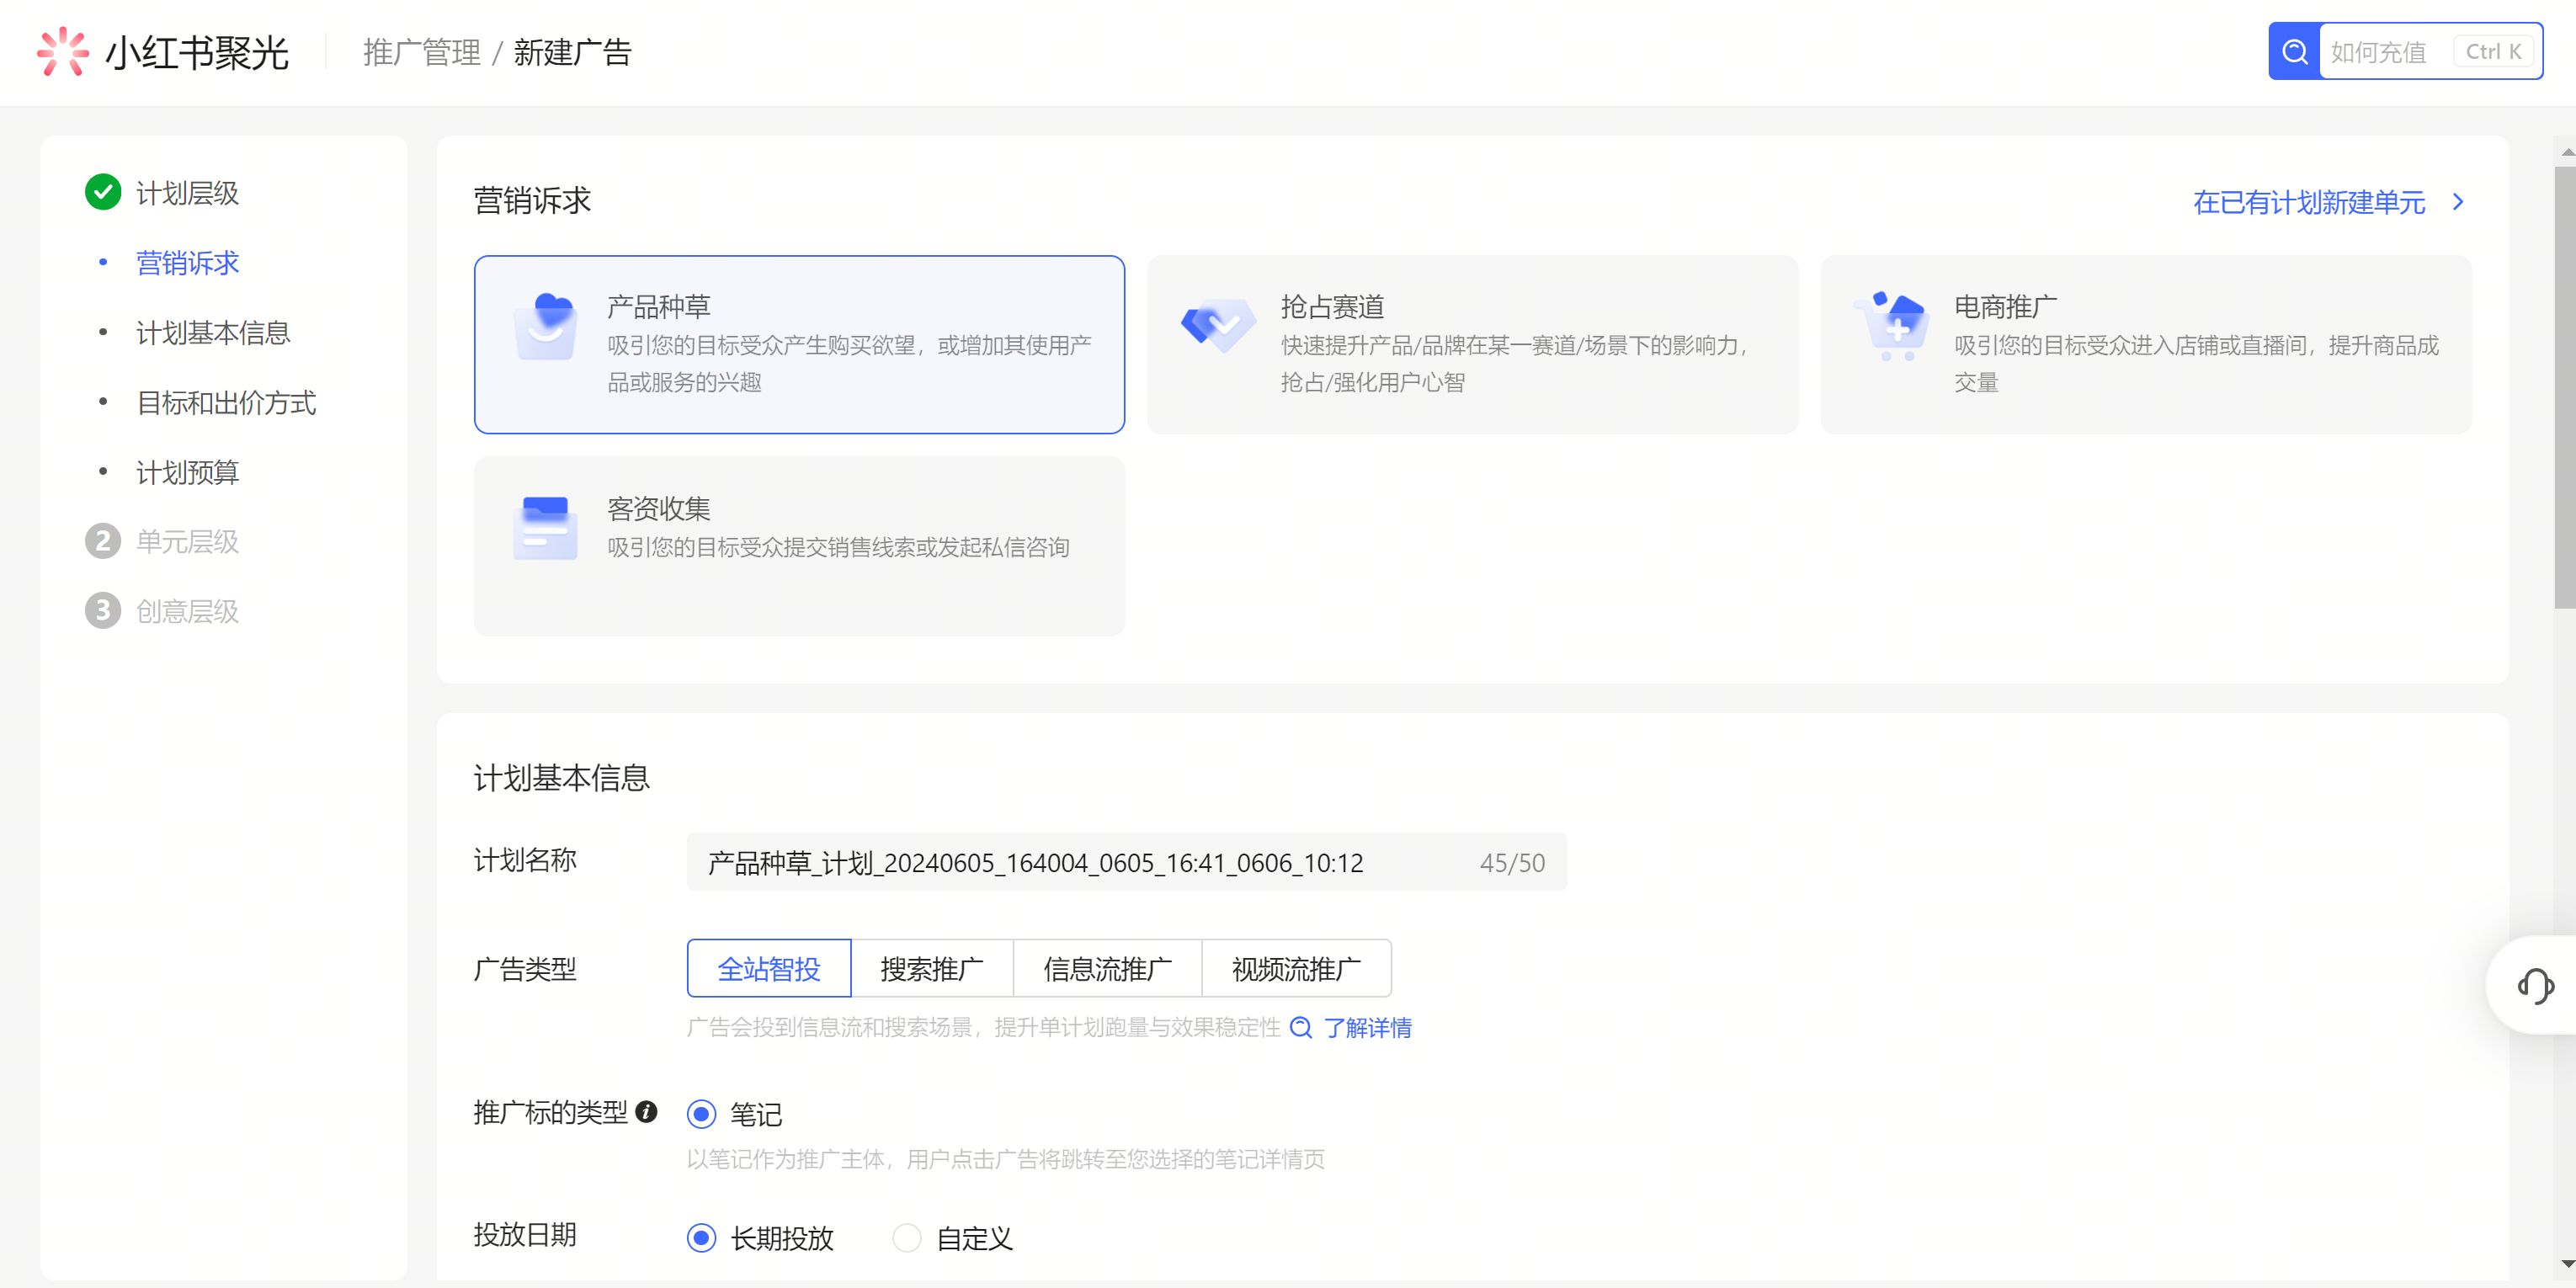2576x1288 pixels.
Task: Go to 计划基本信息 in the sidebar
Action: [213, 332]
